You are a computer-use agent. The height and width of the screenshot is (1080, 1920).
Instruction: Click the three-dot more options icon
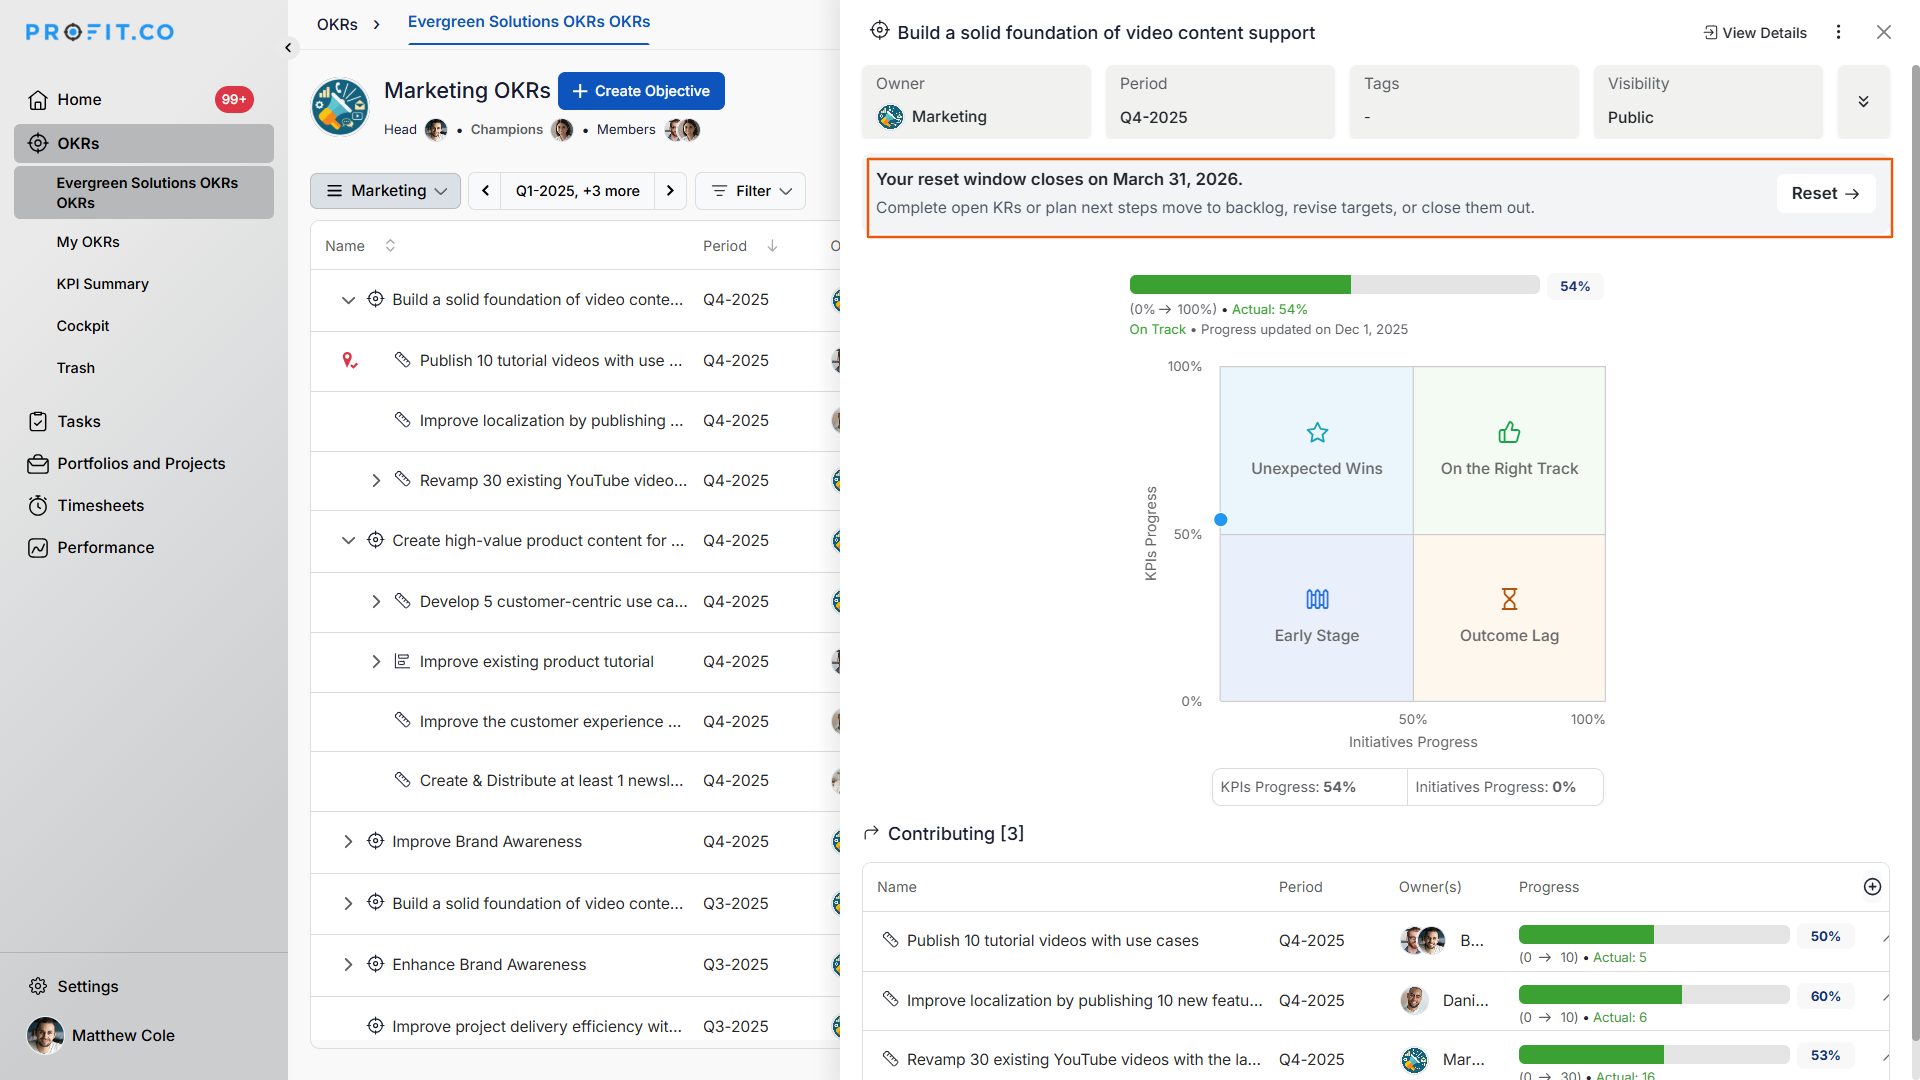tap(1838, 32)
